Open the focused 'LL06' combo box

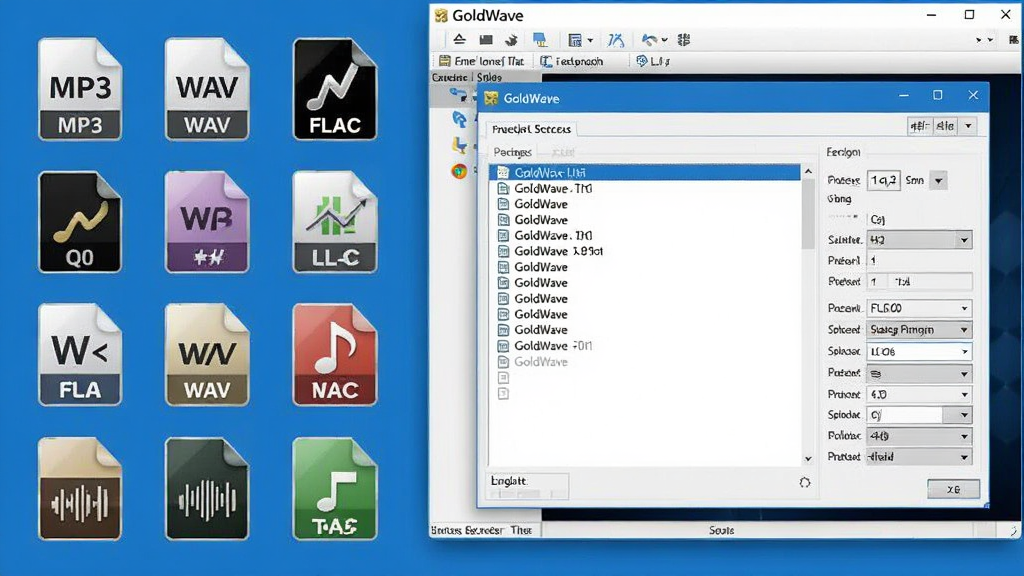point(920,351)
